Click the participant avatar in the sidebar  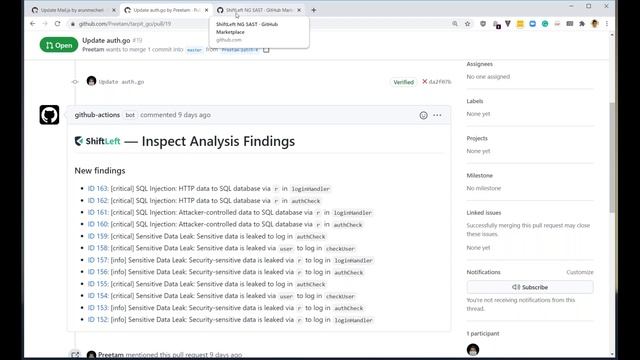(473, 350)
